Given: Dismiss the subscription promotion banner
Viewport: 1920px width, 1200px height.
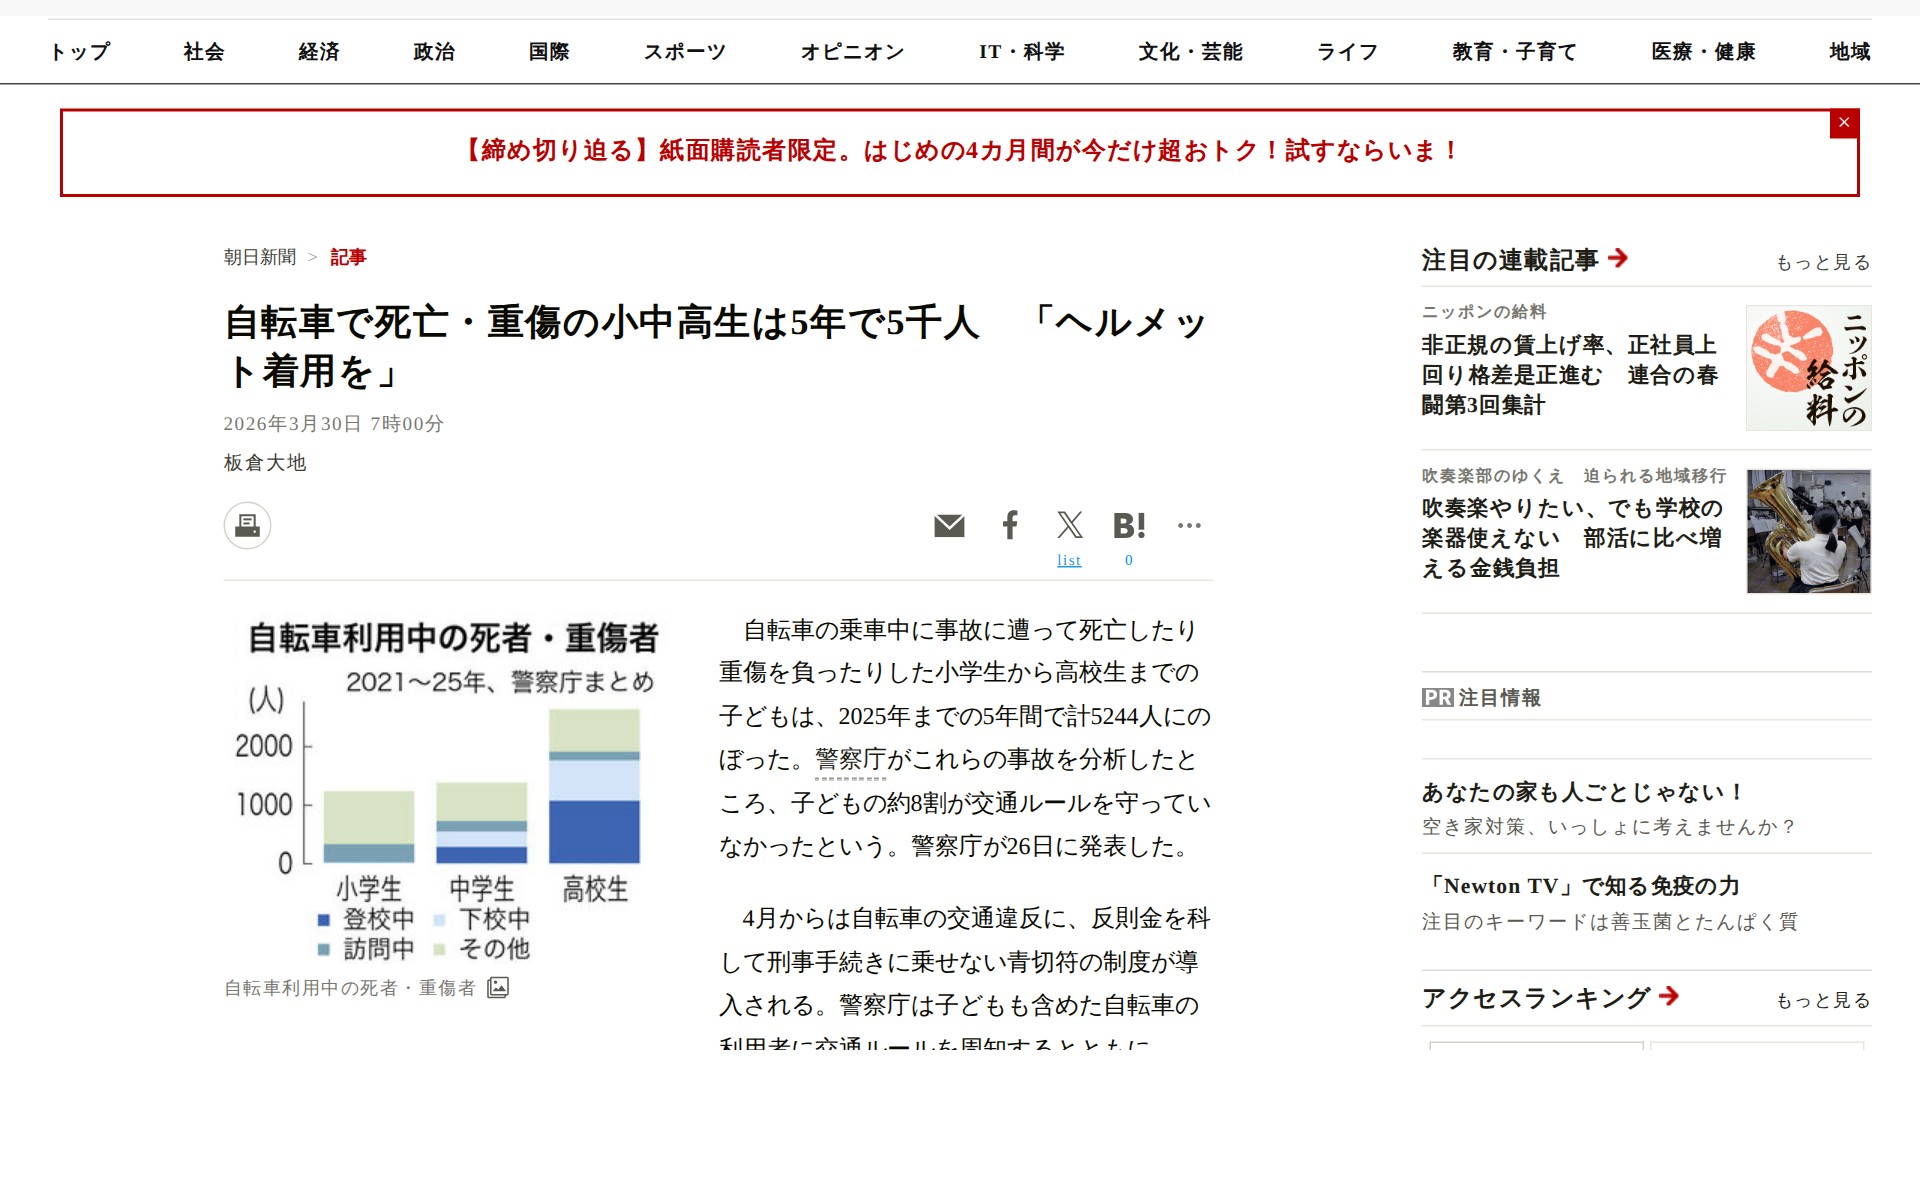Looking at the screenshot, I should [x=1844, y=123].
